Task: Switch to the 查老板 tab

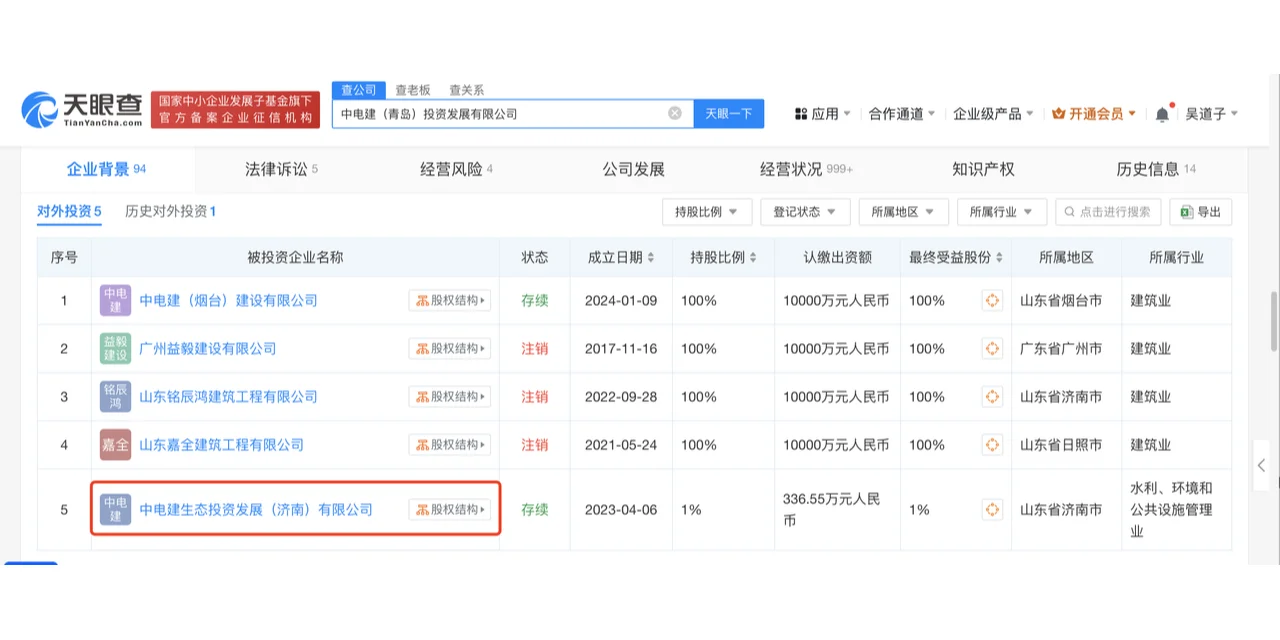Action: click(412, 89)
